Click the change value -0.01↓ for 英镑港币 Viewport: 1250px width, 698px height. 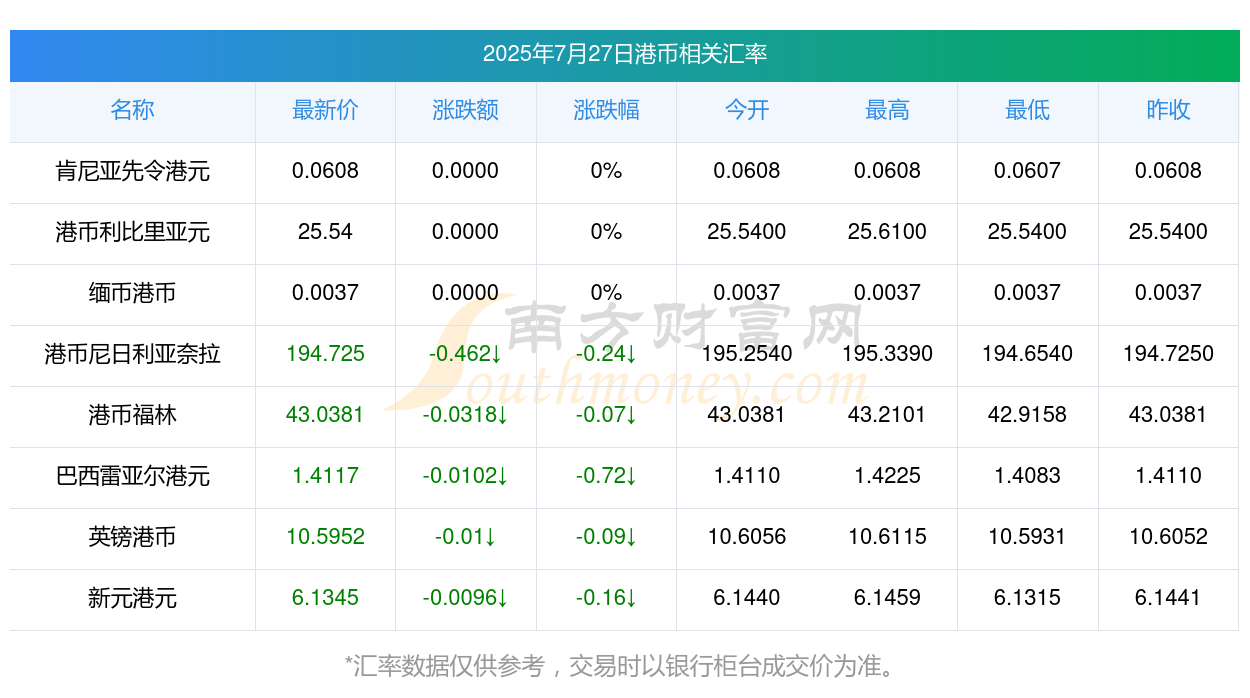pyautogui.click(x=465, y=537)
